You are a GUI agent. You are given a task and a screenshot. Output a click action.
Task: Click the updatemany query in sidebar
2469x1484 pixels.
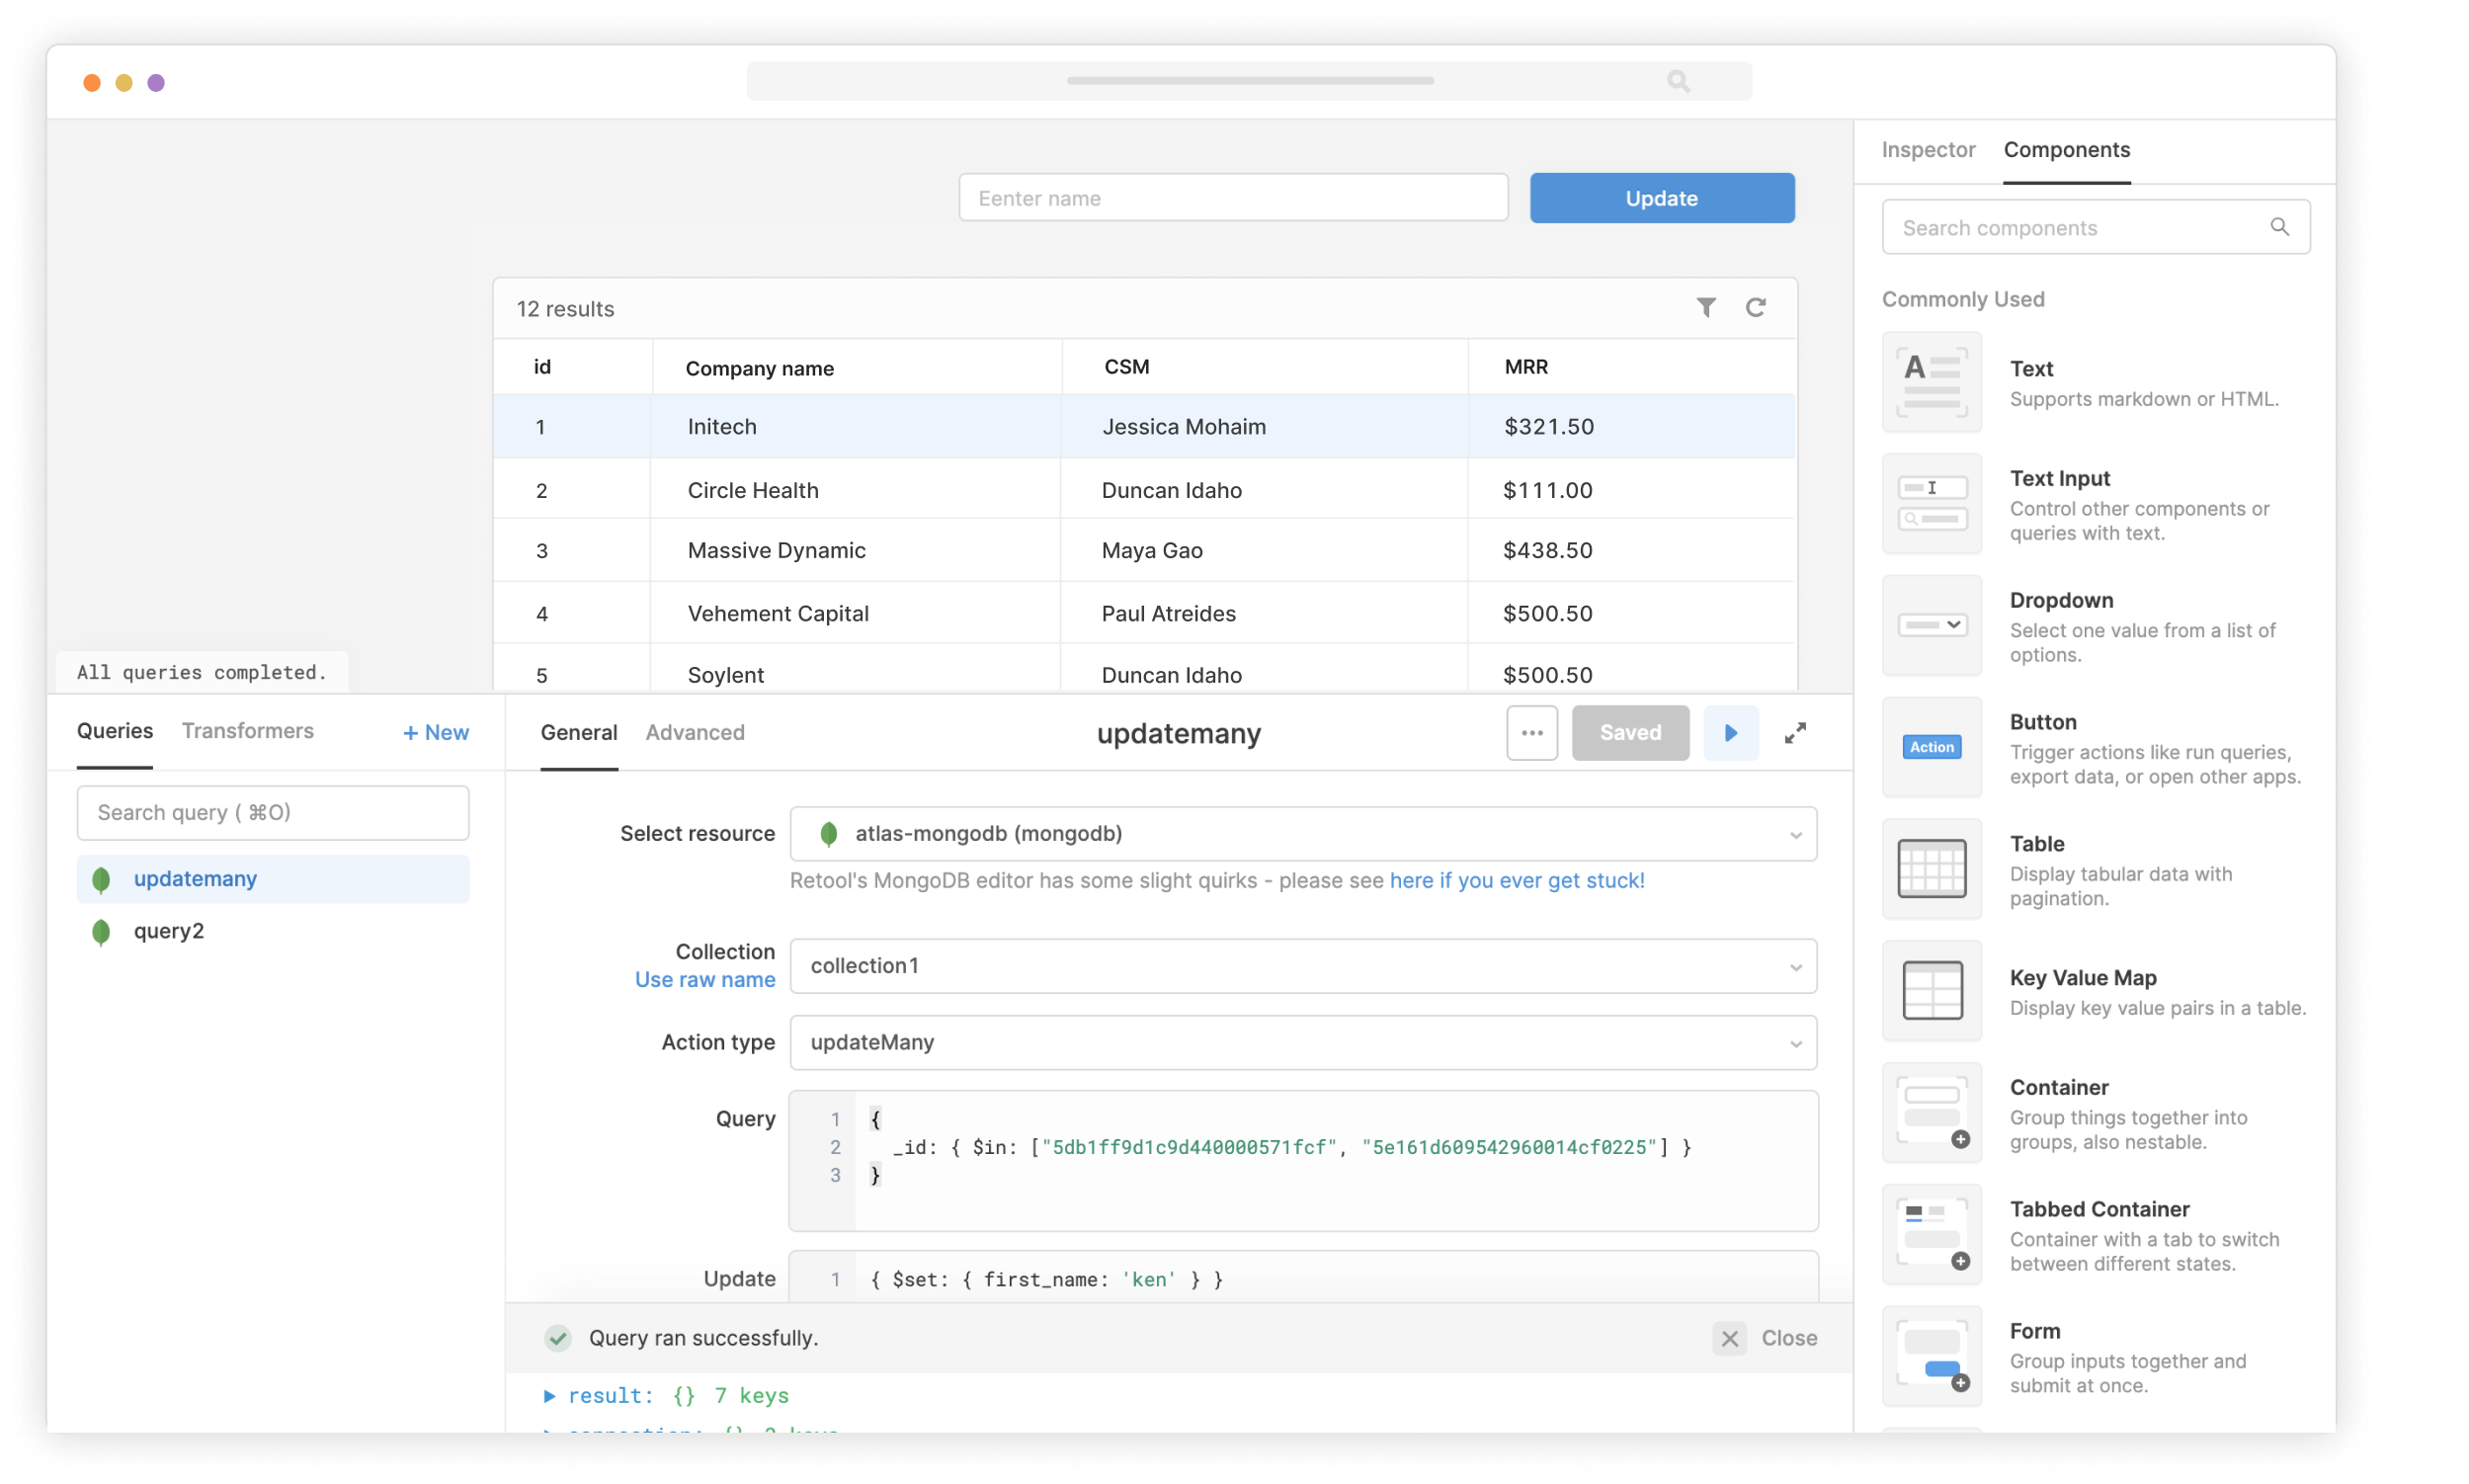(x=194, y=877)
